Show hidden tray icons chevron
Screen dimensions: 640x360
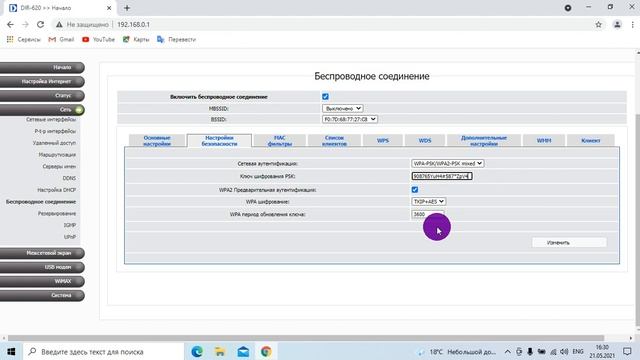507,351
